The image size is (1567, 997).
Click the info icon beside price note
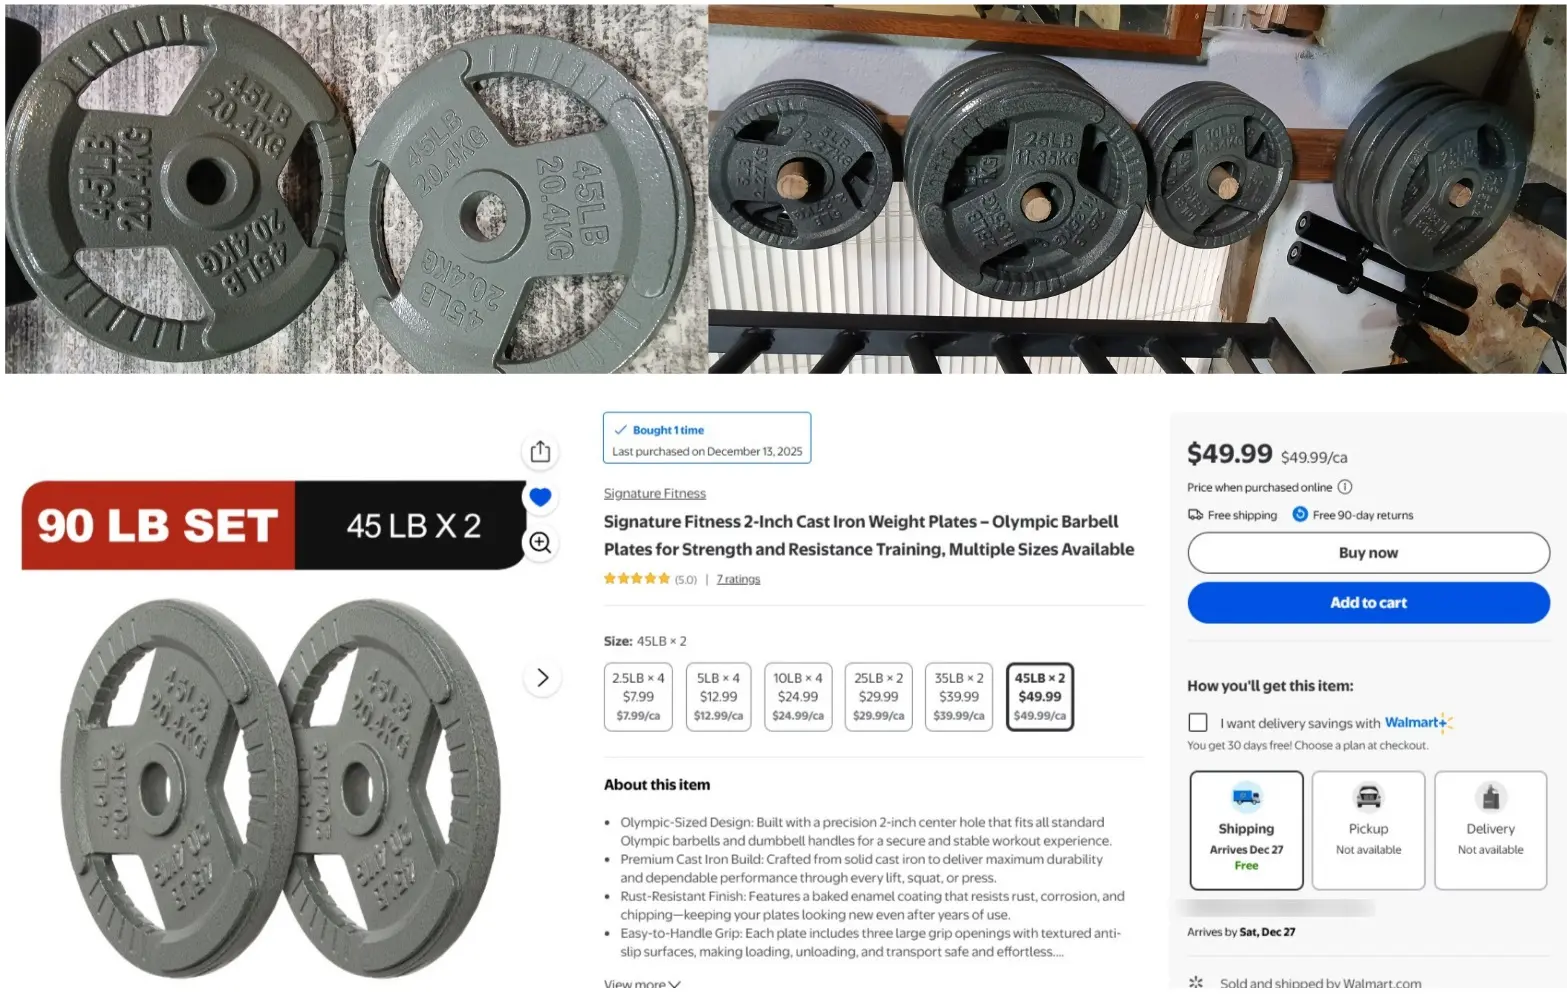(x=1345, y=487)
